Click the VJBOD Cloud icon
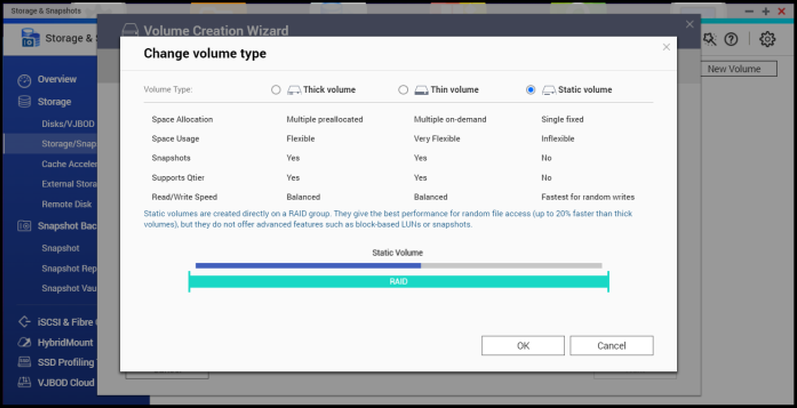Viewport: 797px width, 408px height. (x=24, y=382)
